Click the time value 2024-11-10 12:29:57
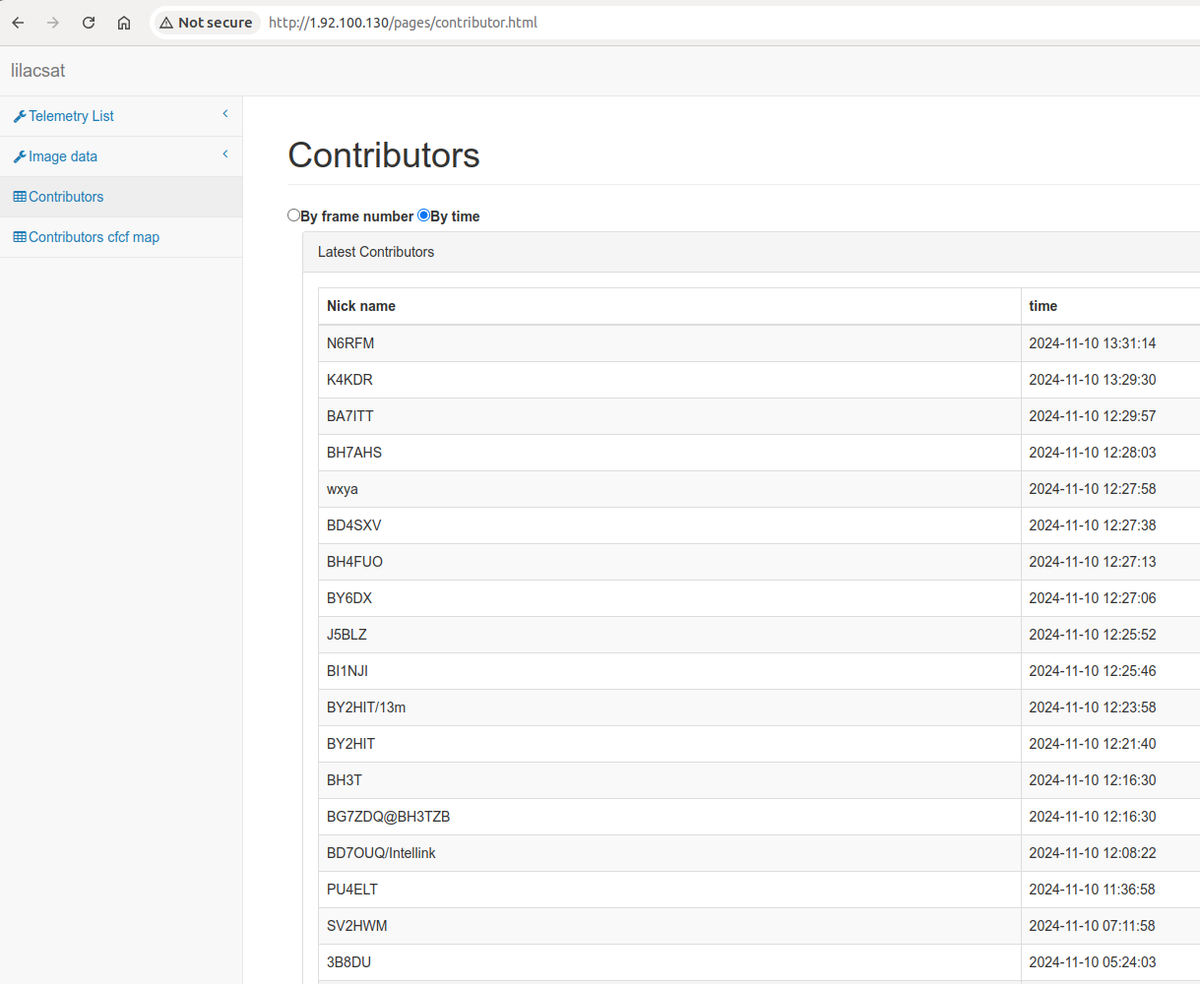1200x984 pixels. coord(1092,416)
